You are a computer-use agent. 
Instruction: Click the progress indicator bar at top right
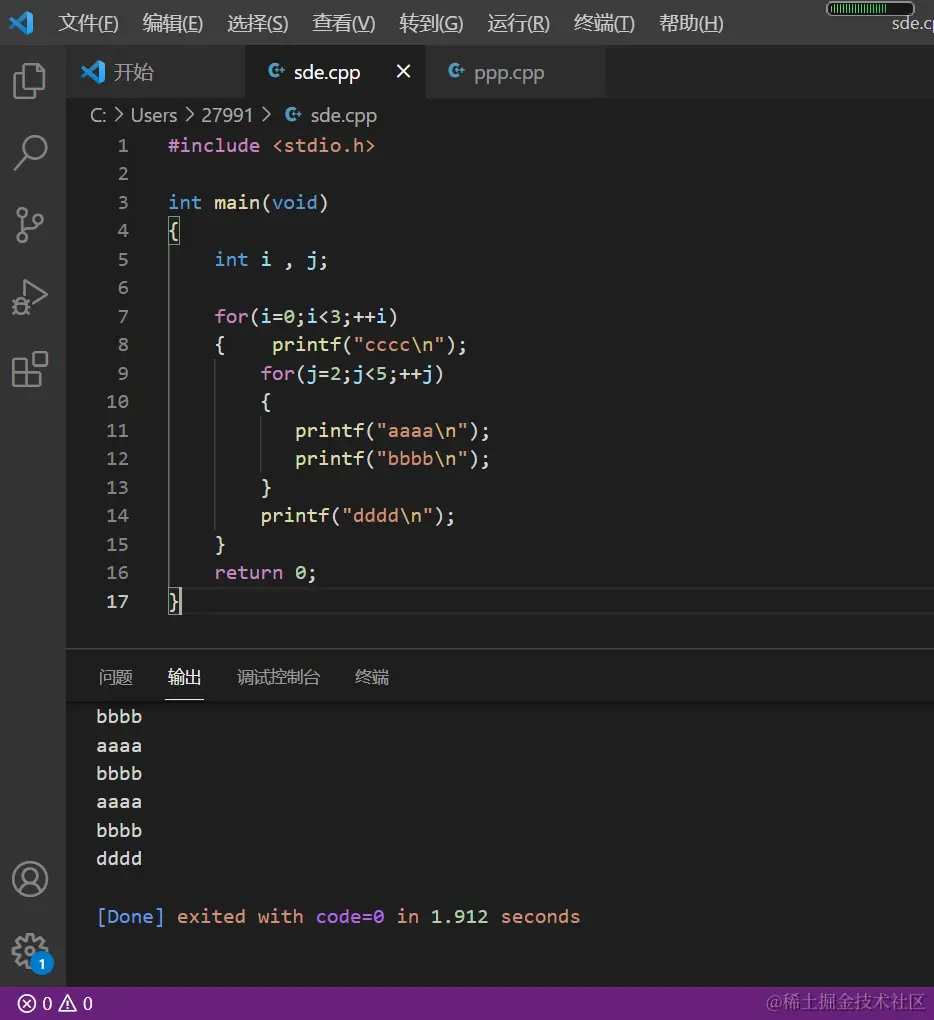[x=870, y=8]
